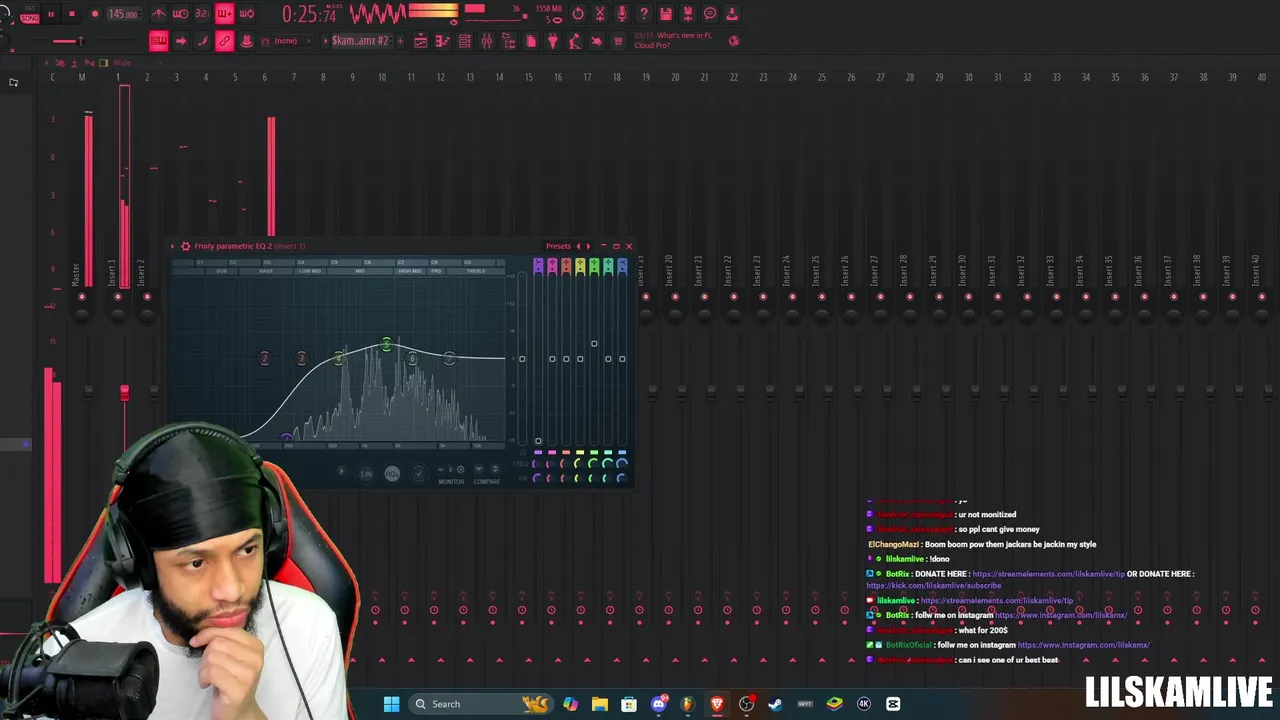Image resolution: width=1280 pixels, height=720 pixels.
Task: Open the shopping cart content library
Action: click(x=618, y=41)
